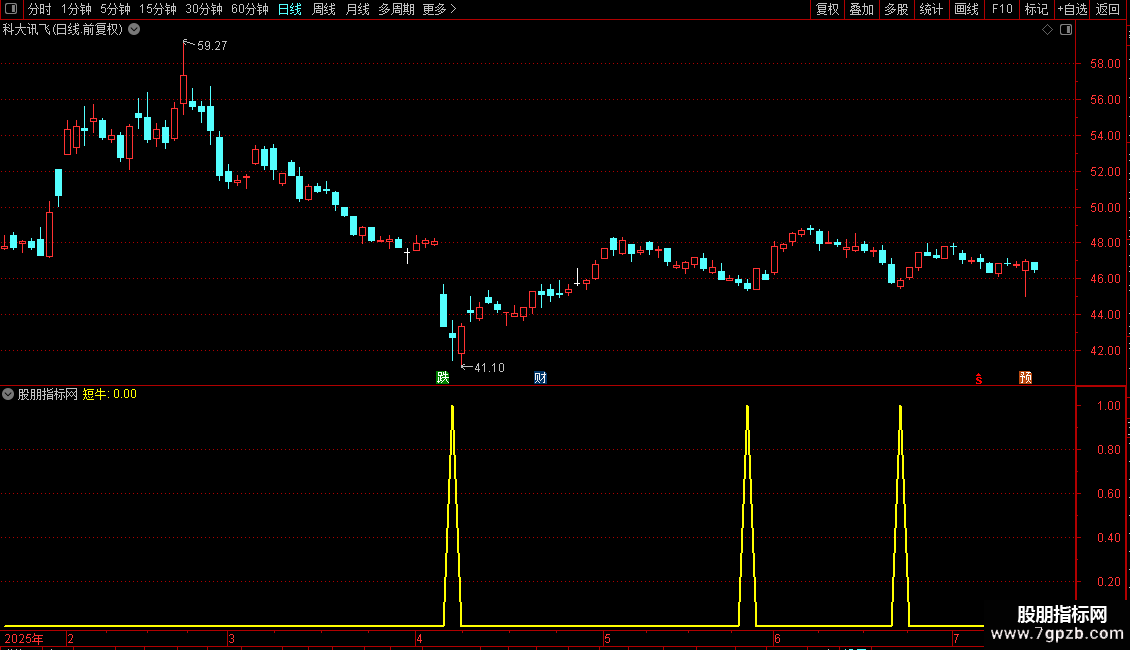The height and width of the screenshot is (650, 1130).
Task: Switch to 周线 weekly chart
Action: point(324,9)
